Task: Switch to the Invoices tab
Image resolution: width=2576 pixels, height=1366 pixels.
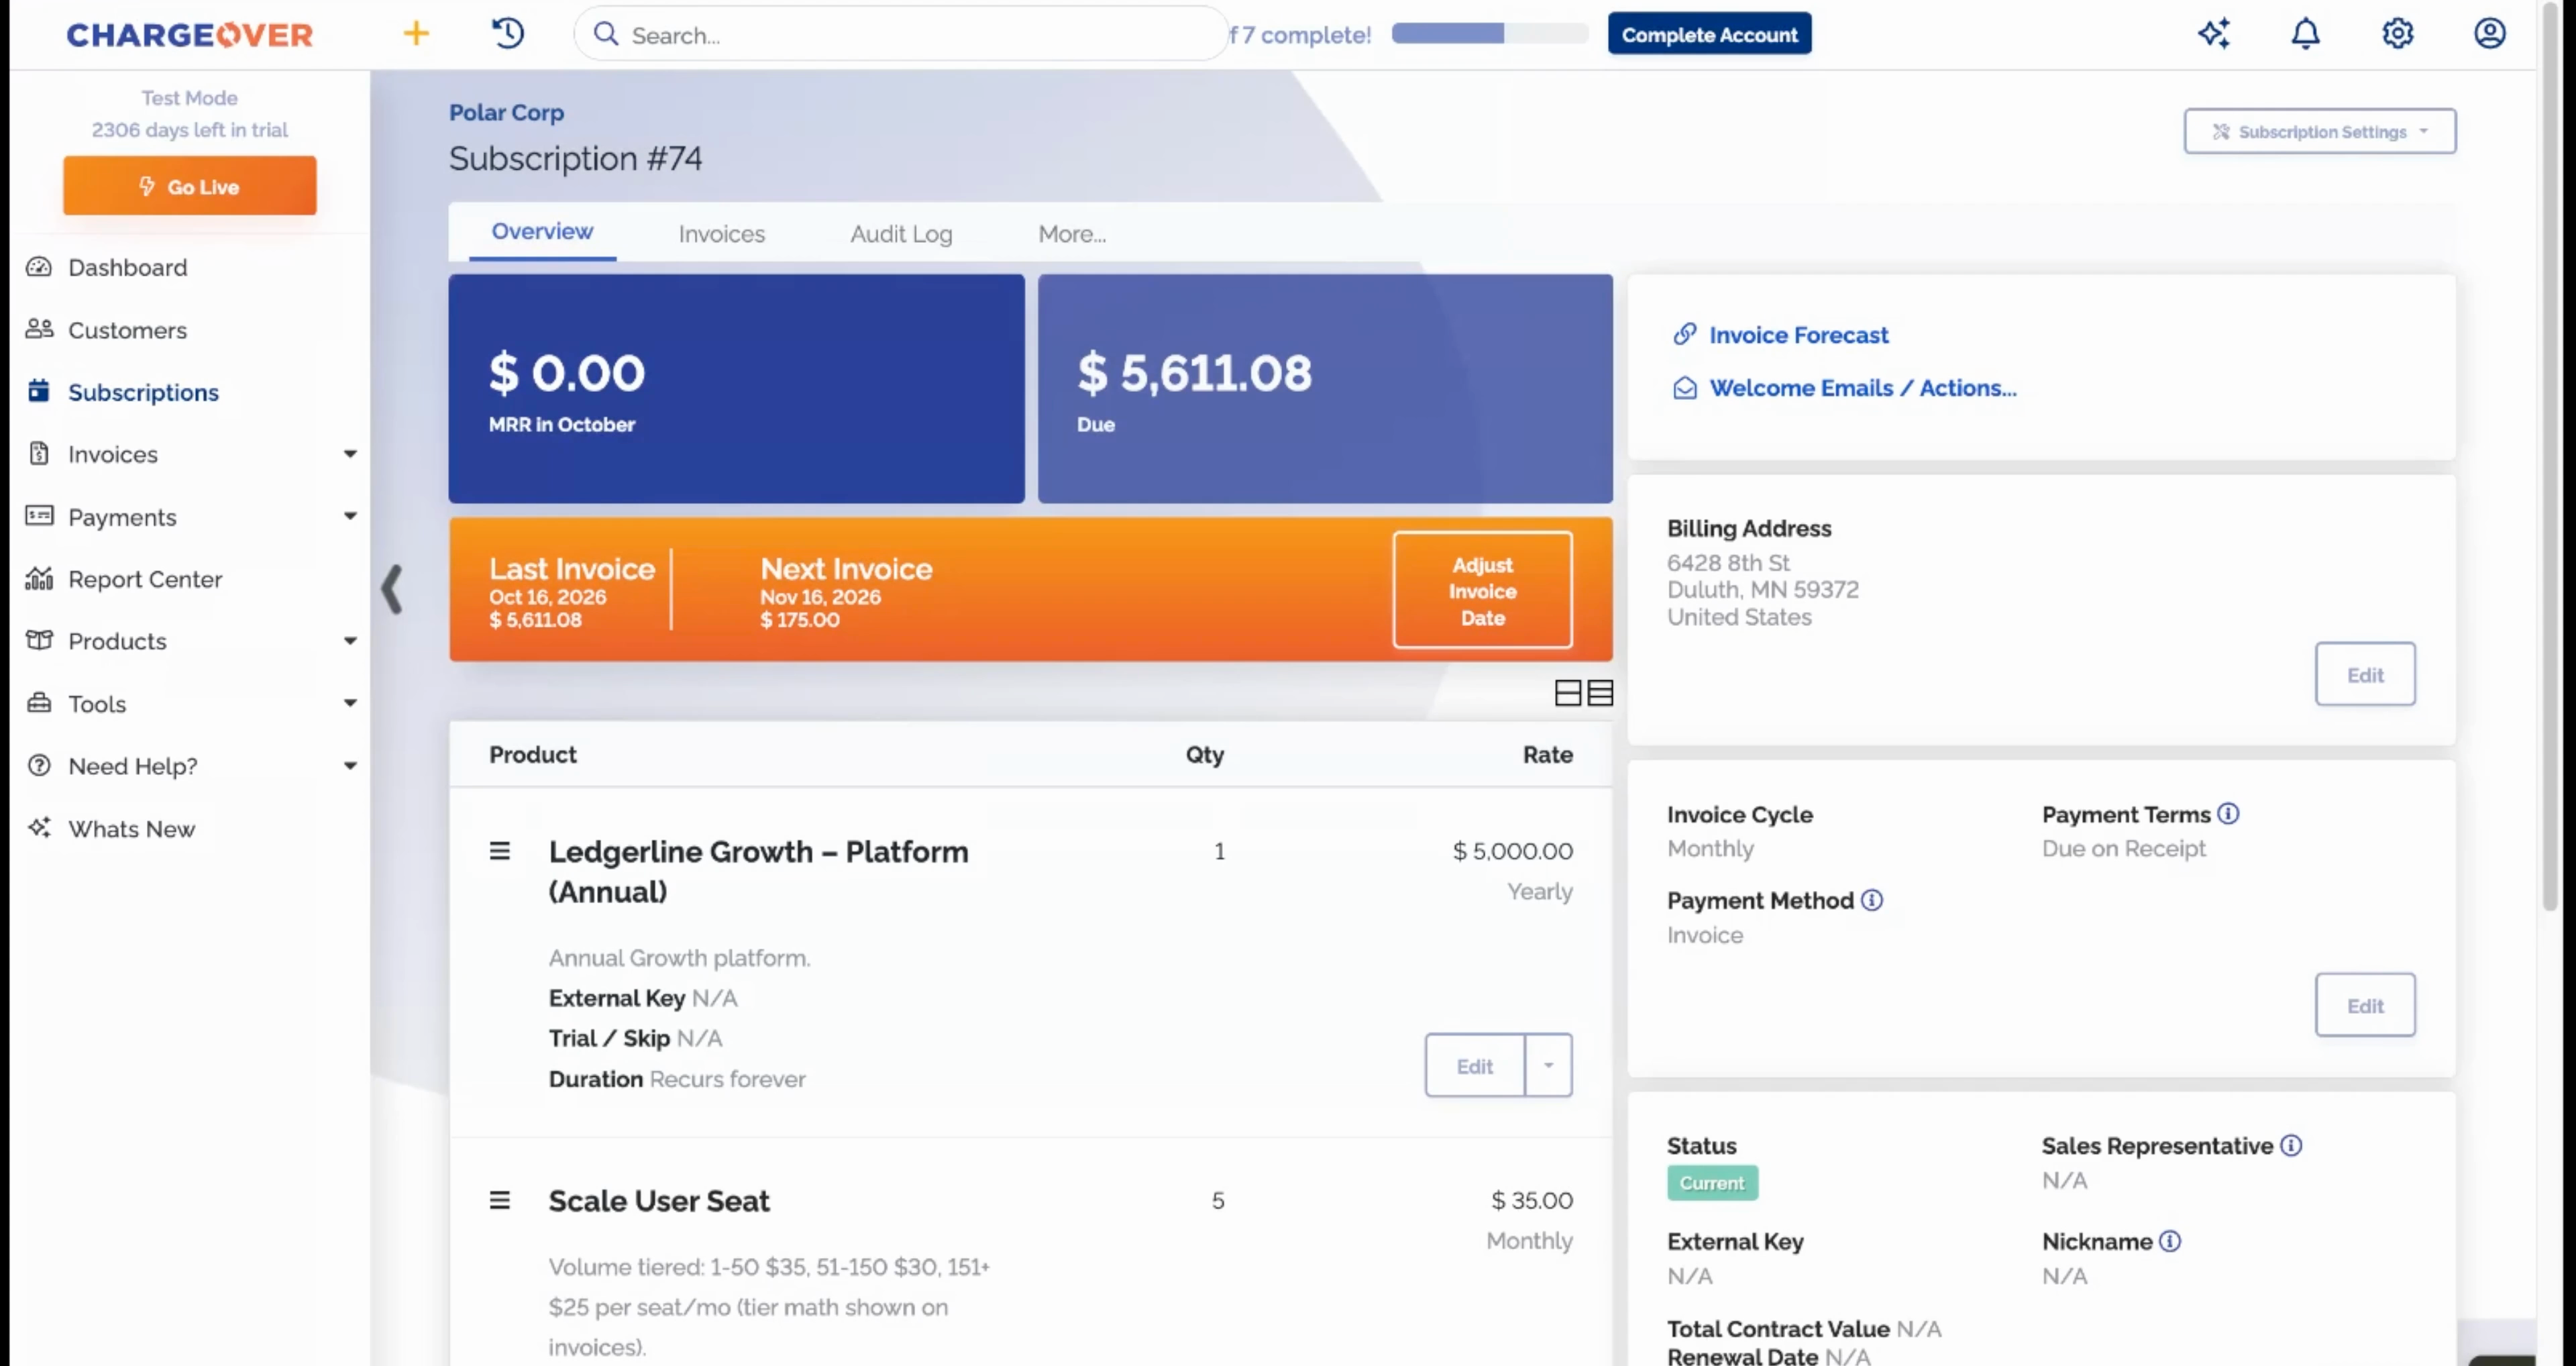Action: tap(722, 234)
